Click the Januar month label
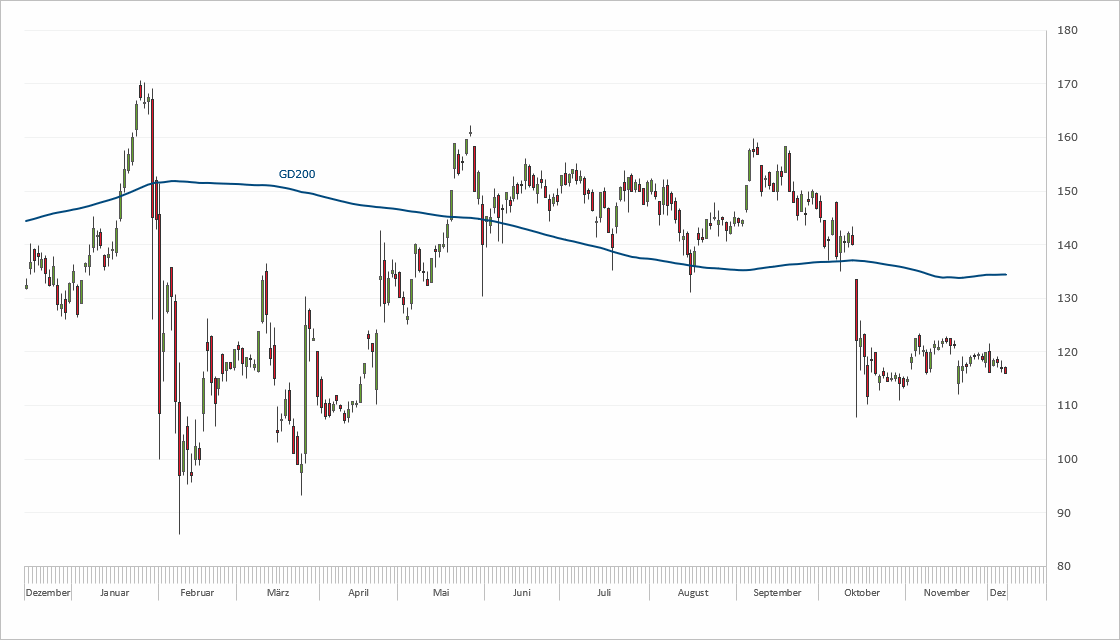 click(x=115, y=592)
